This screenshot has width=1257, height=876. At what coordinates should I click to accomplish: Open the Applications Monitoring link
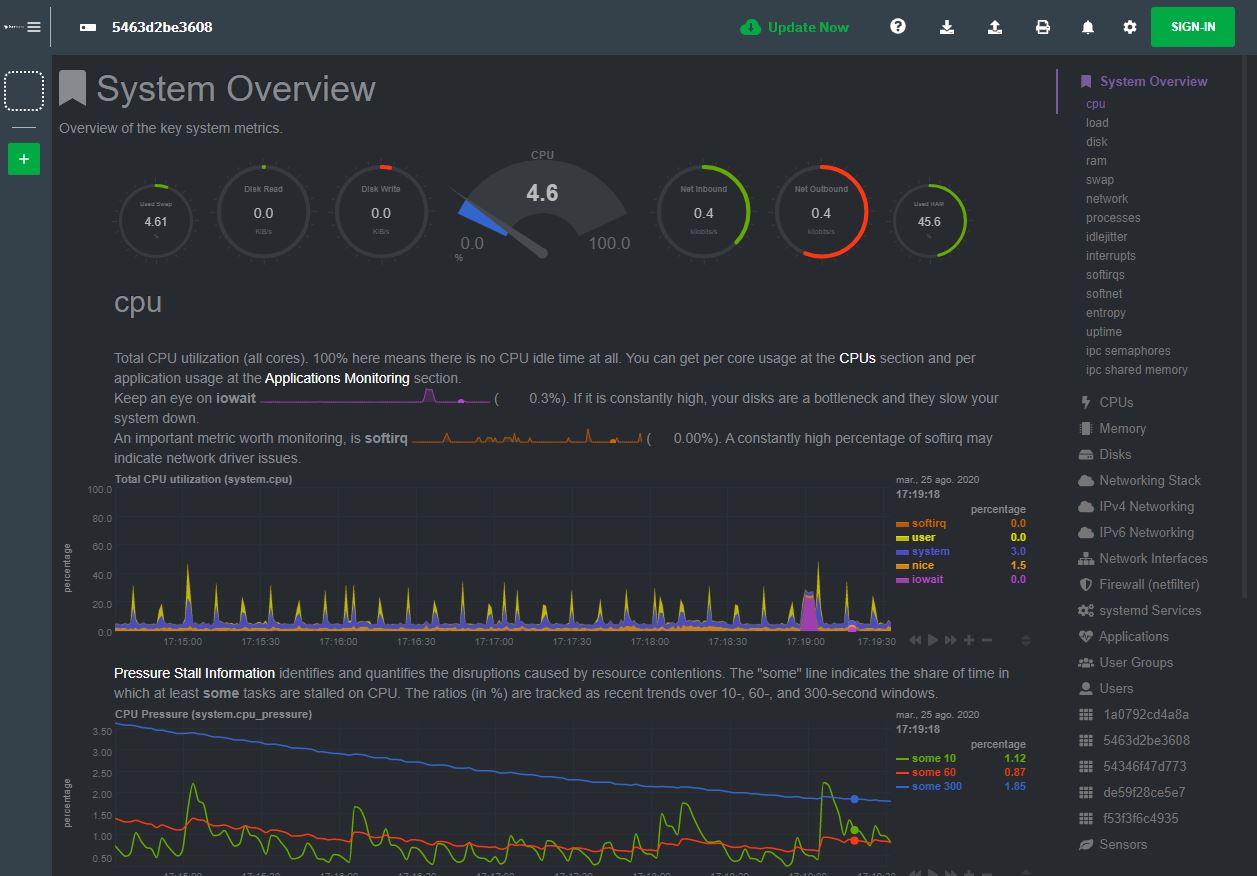click(337, 378)
